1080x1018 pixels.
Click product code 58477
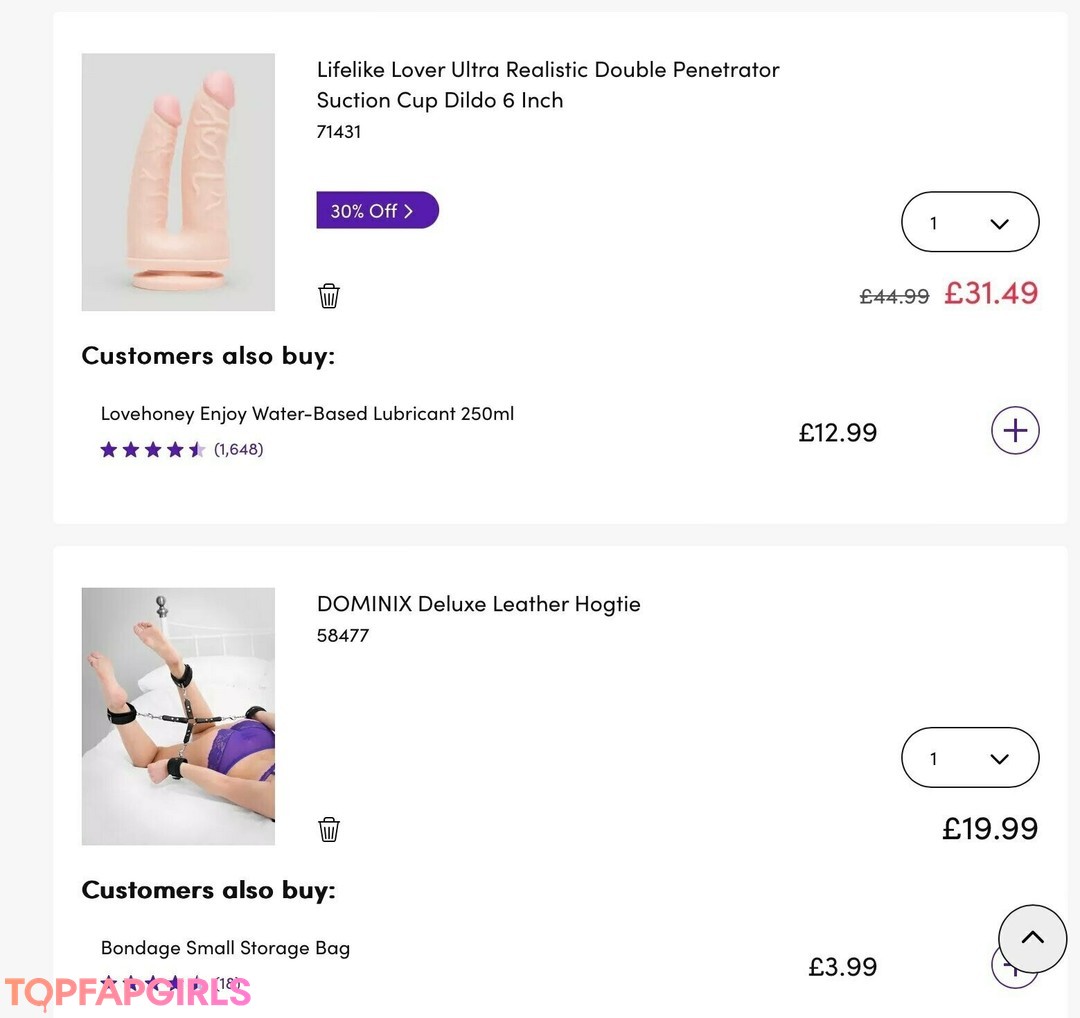[343, 636]
